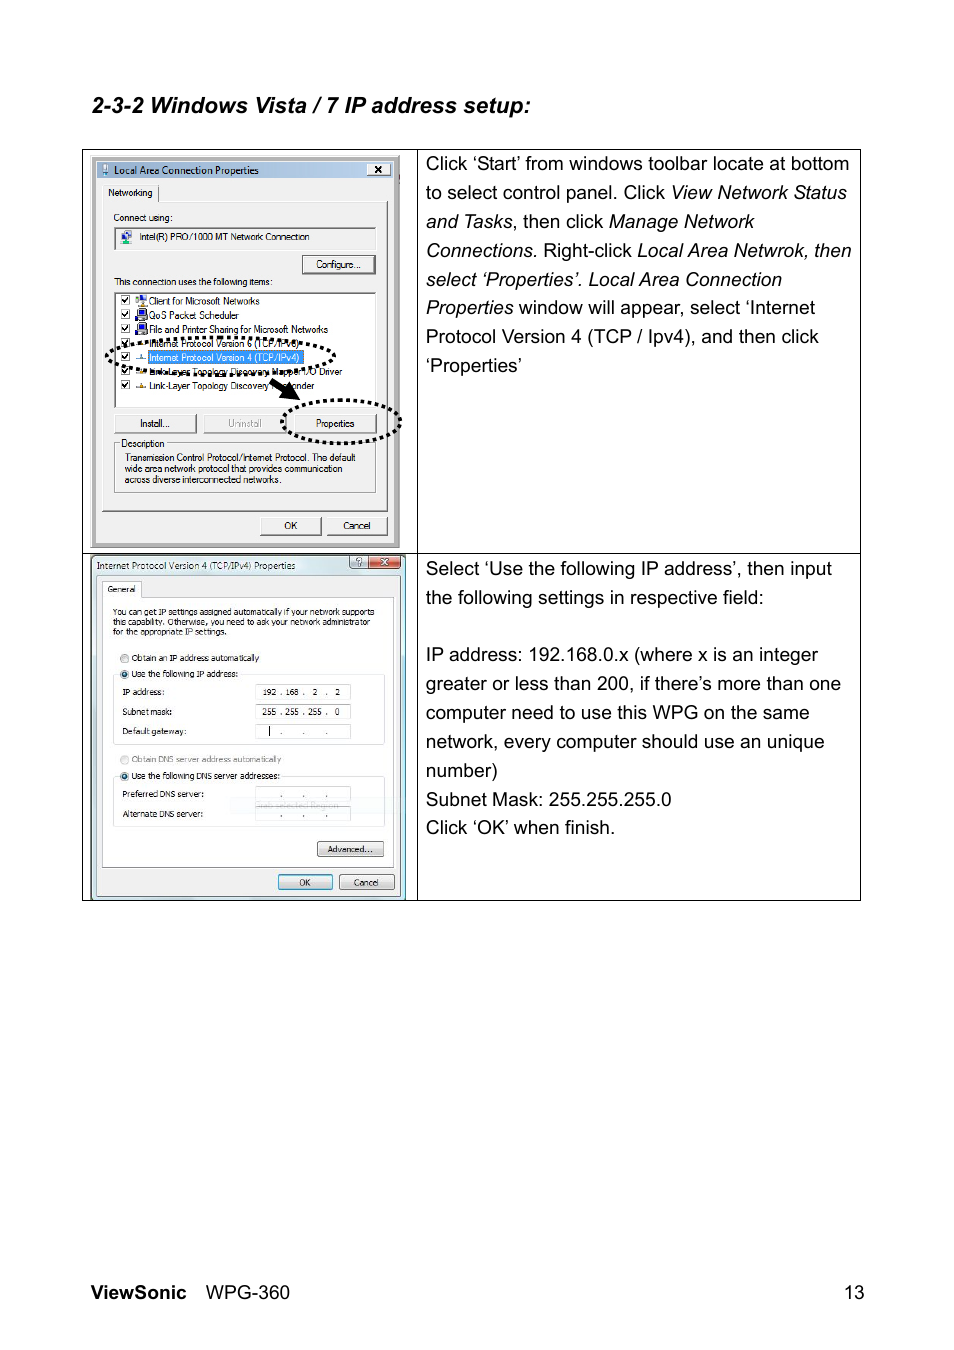Select Use the following DNS server addresses

click(x=124, y=776)
